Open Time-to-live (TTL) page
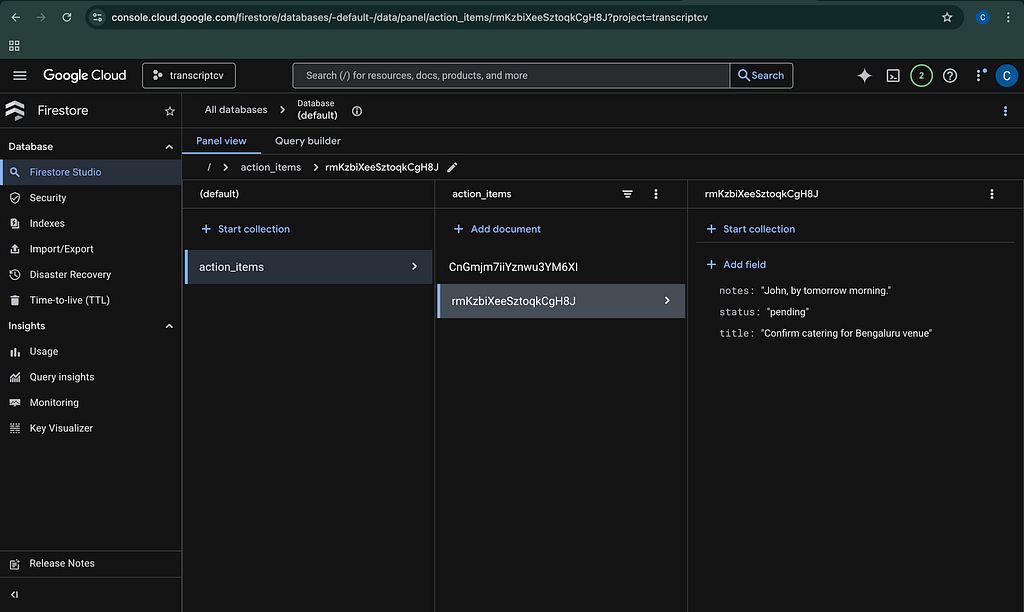Viewport: 1024px width, 612px height. 91,300
